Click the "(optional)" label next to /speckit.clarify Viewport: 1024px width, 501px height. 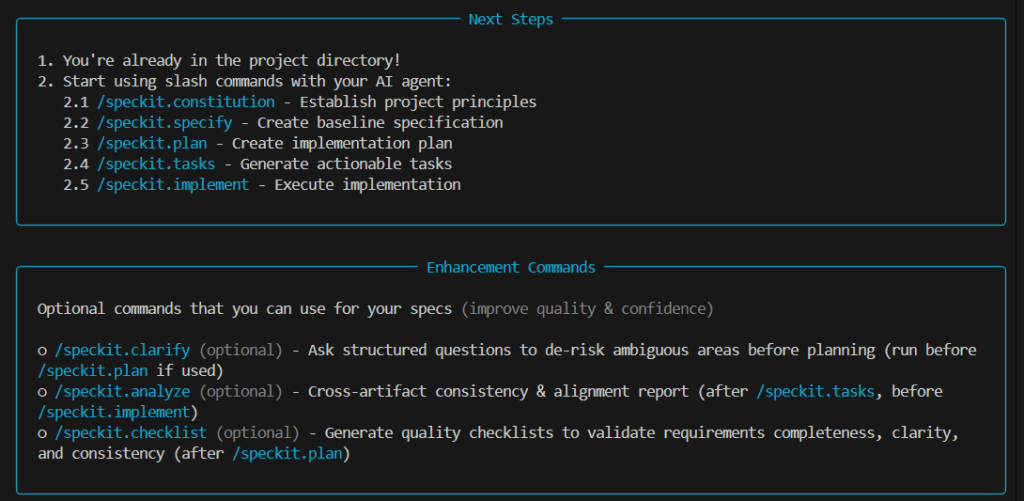pyautogui.click(x=240, y=350)
